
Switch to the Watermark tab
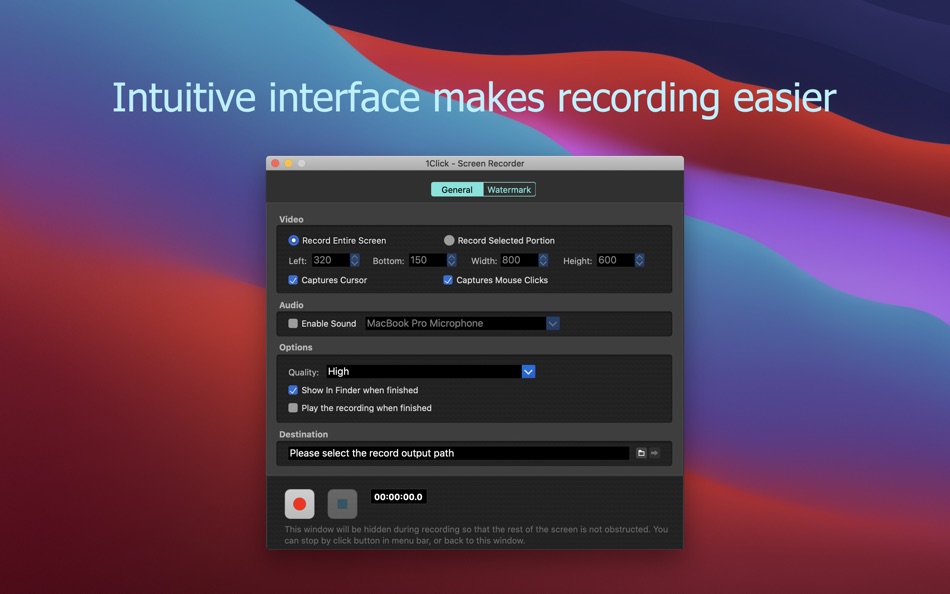509,189
